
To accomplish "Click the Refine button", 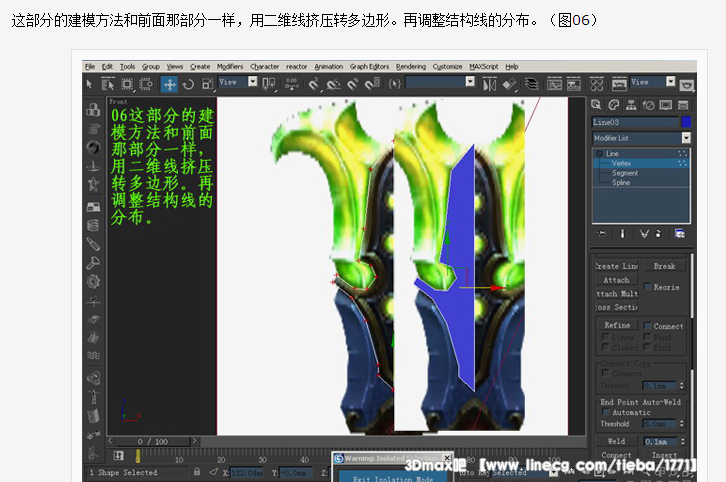I will click(617, 325).
